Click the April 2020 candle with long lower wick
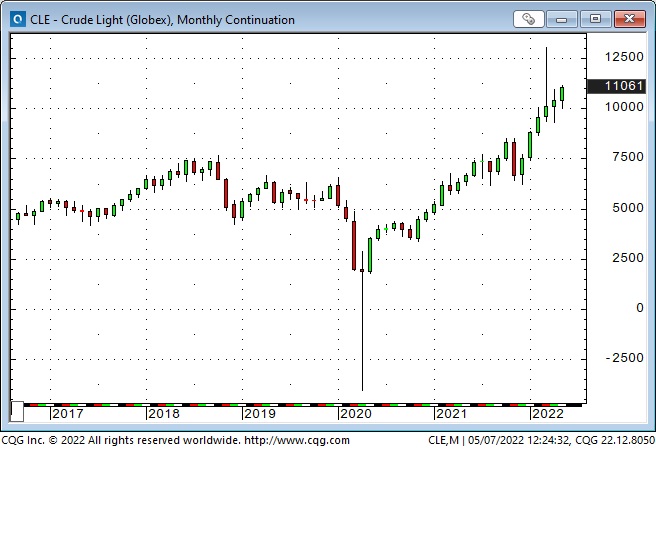The image size is (656, 553). tap(362, 321)
